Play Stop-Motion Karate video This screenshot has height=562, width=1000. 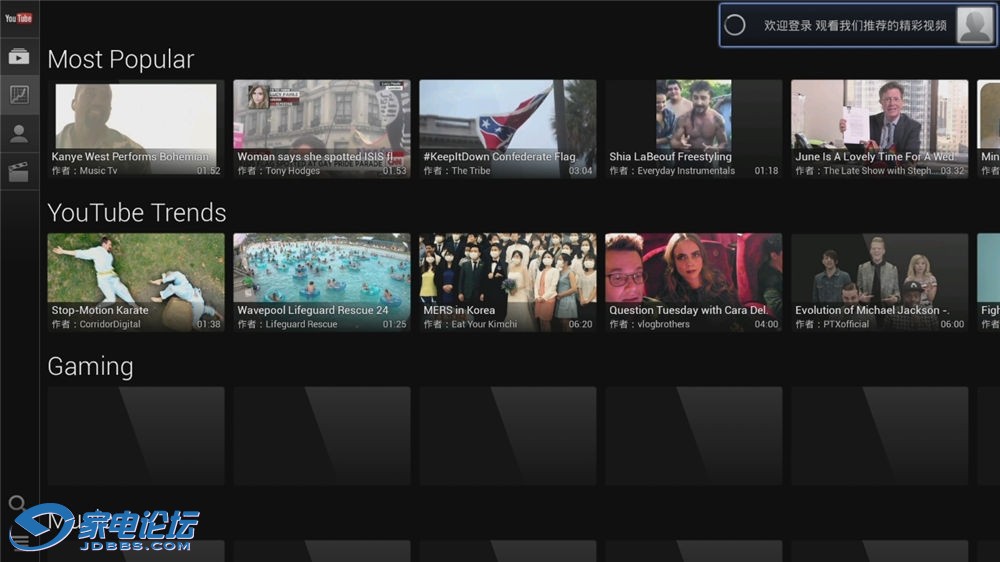(x=136, y=282)
